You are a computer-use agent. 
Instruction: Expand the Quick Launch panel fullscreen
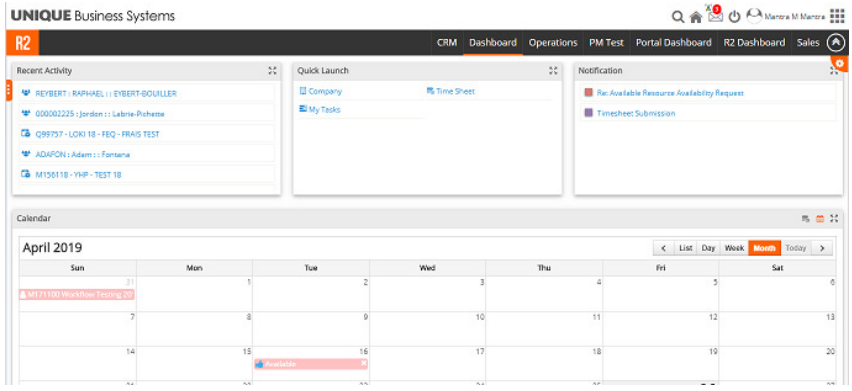(553, 71)
